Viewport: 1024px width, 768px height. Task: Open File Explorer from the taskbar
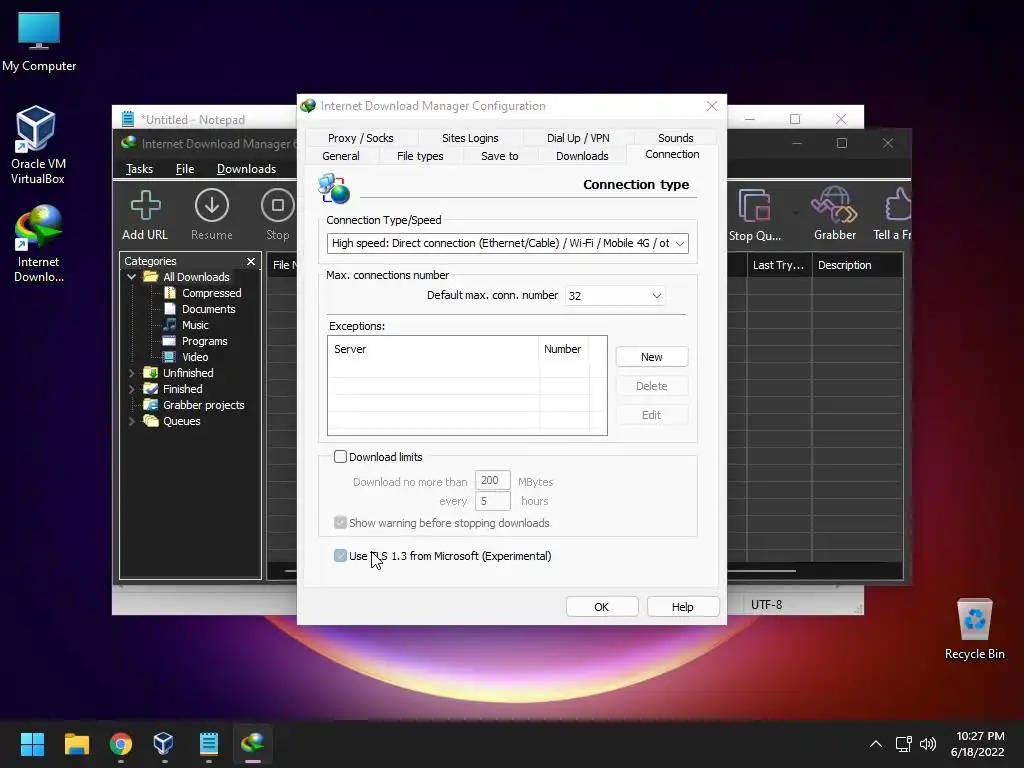point(76,744)
